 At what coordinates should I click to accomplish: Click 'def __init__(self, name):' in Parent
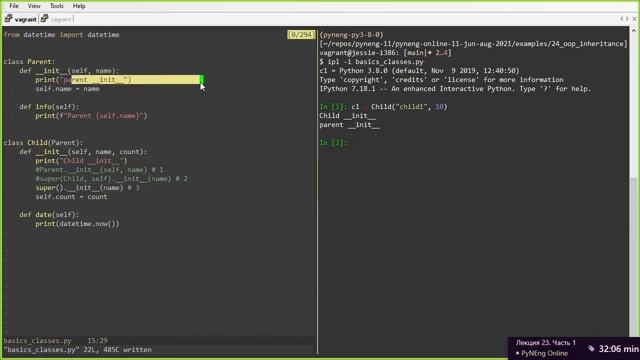click(69, 71)
